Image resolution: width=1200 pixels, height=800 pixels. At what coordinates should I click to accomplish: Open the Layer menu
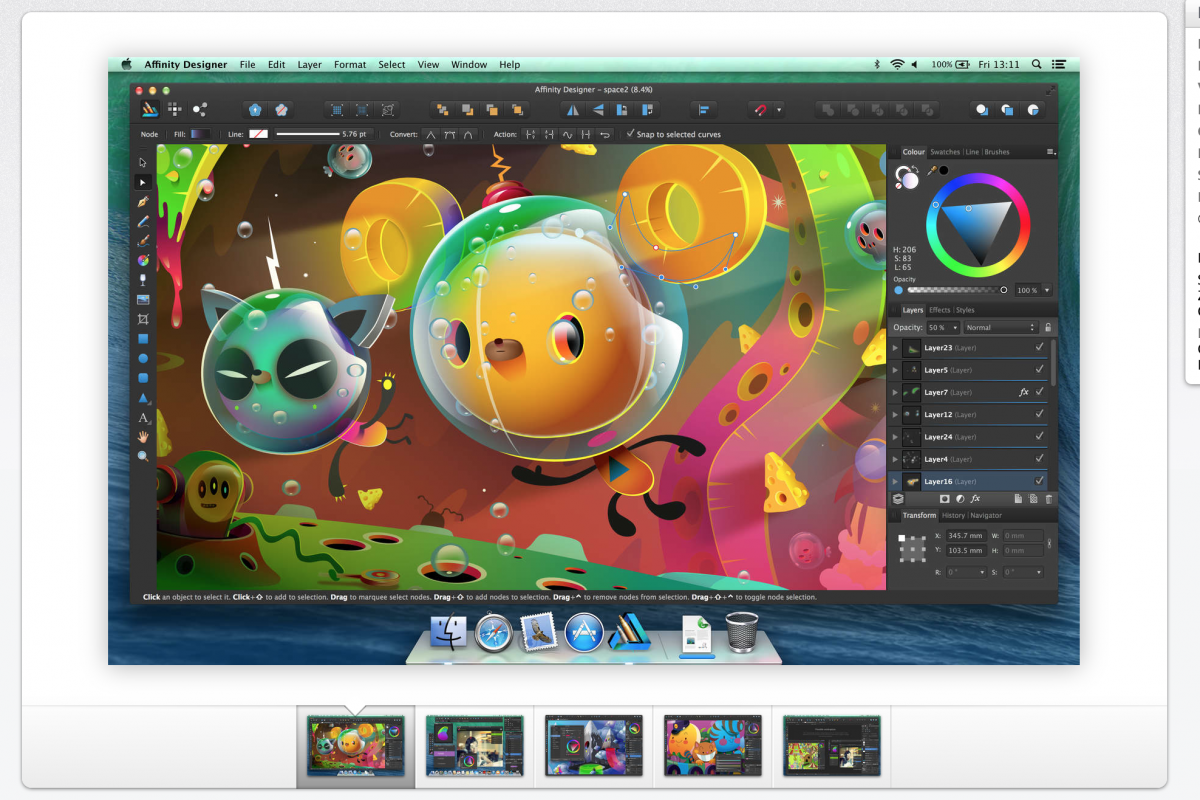pos(310,64)
